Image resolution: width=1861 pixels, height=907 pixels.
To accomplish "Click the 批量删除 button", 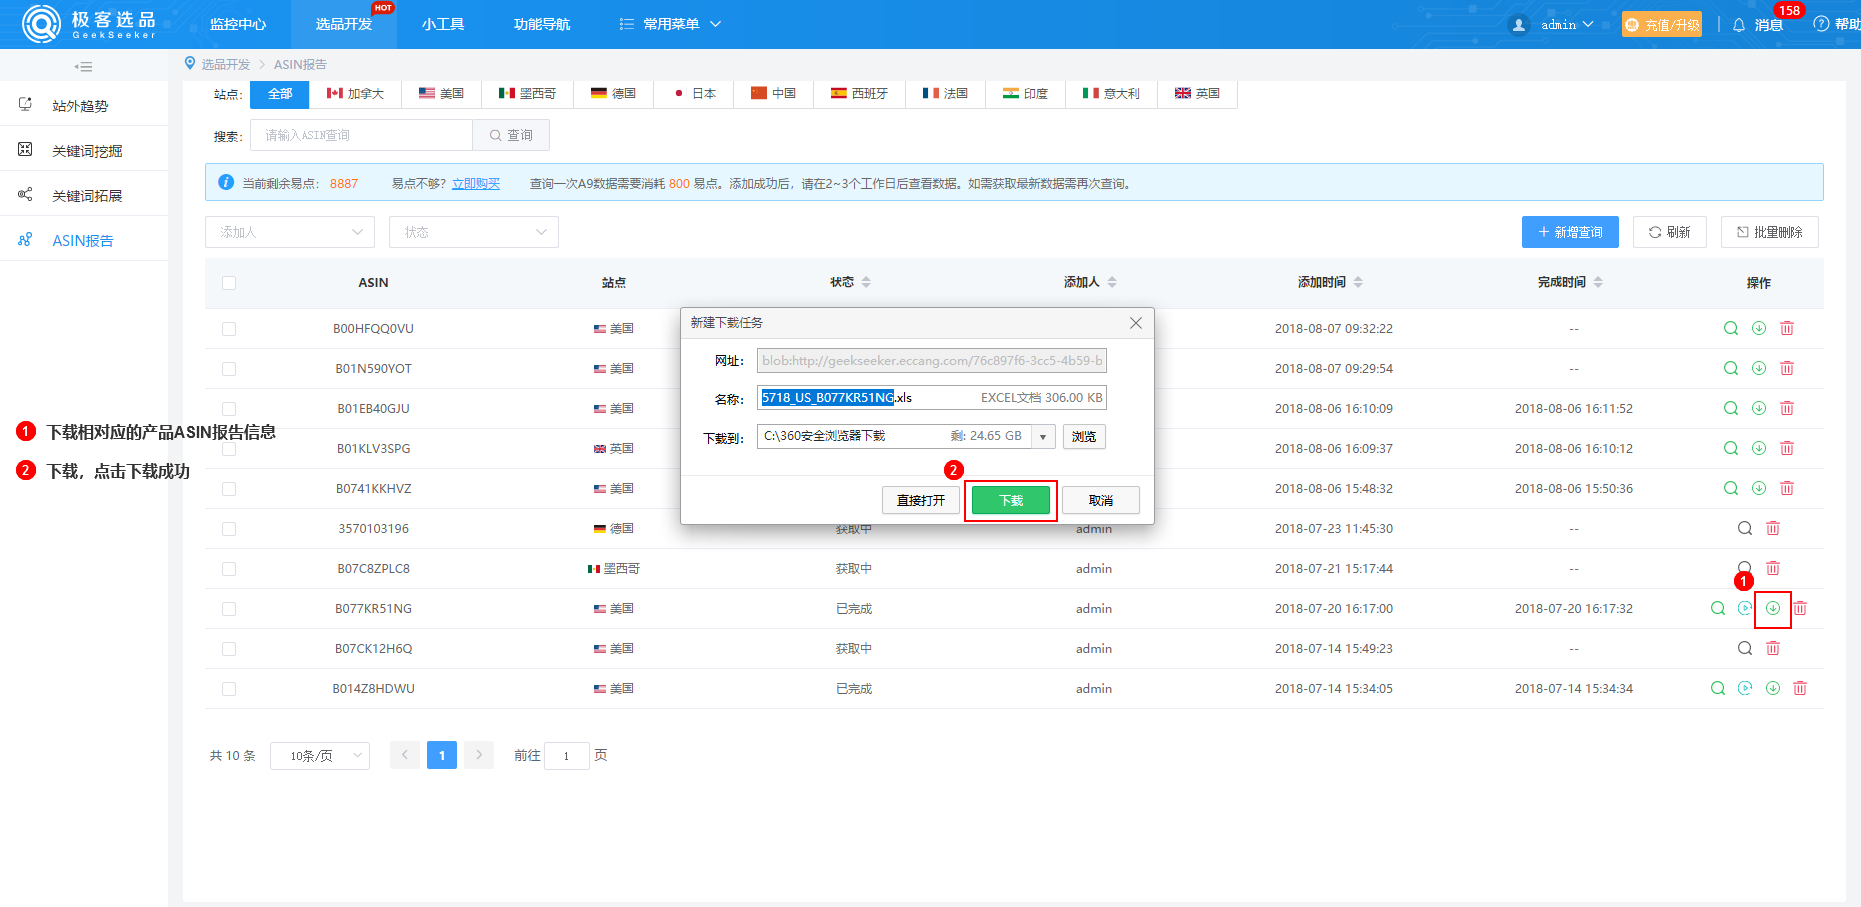I will 1770,232.
